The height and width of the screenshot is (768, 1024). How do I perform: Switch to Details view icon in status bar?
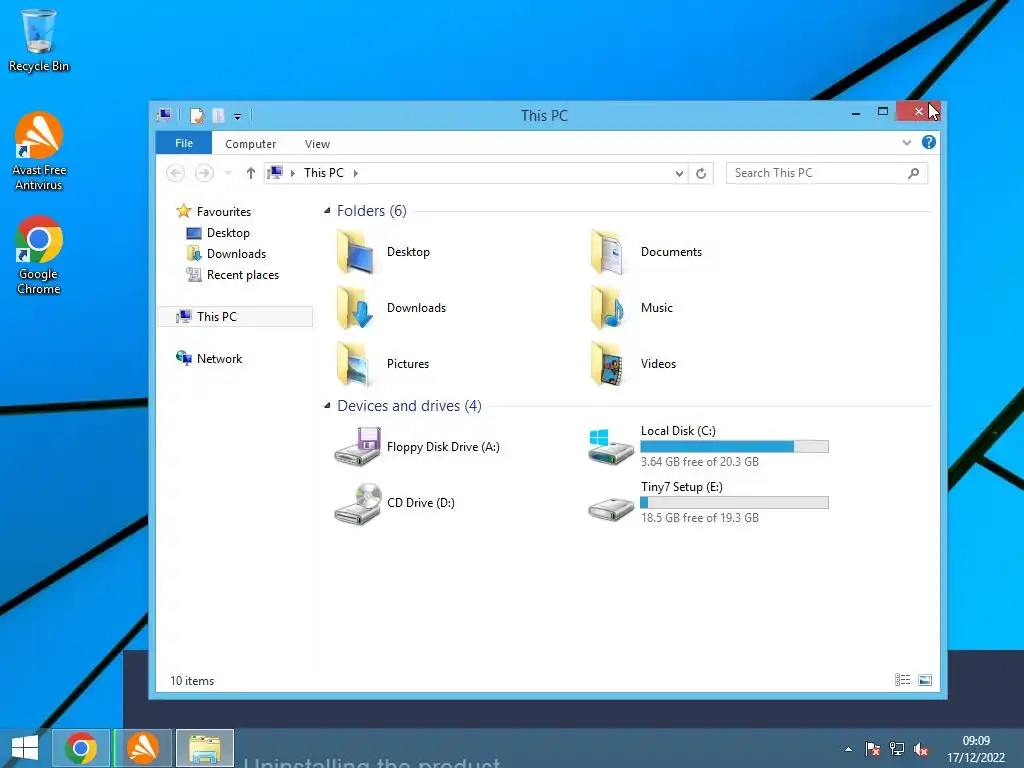pos(903,680)
